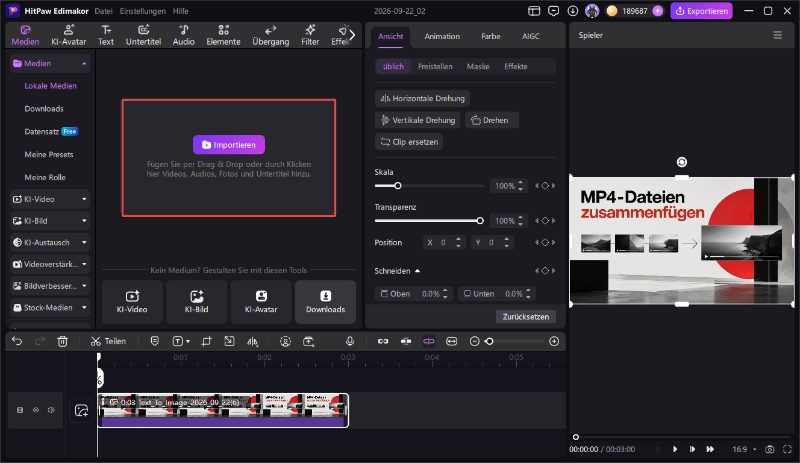Open the Übergang transitions tab
The width and height of the screenshot is (800, 463).
[x=270, y=35]
